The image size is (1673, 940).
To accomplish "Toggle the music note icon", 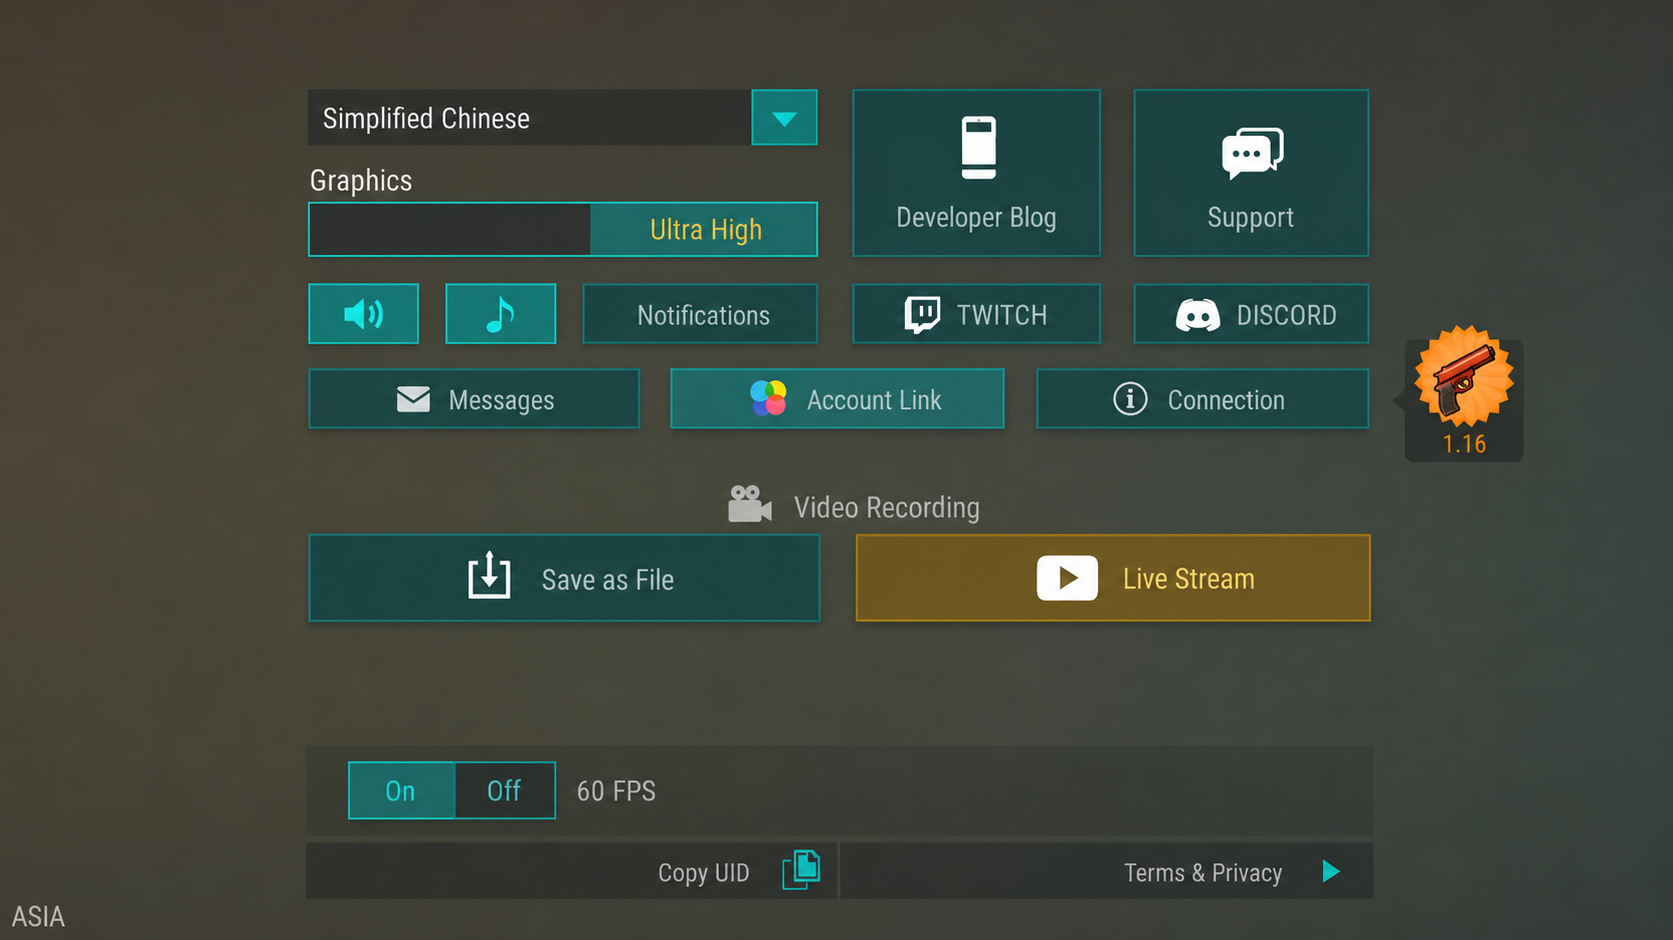I will click(500, 314).
